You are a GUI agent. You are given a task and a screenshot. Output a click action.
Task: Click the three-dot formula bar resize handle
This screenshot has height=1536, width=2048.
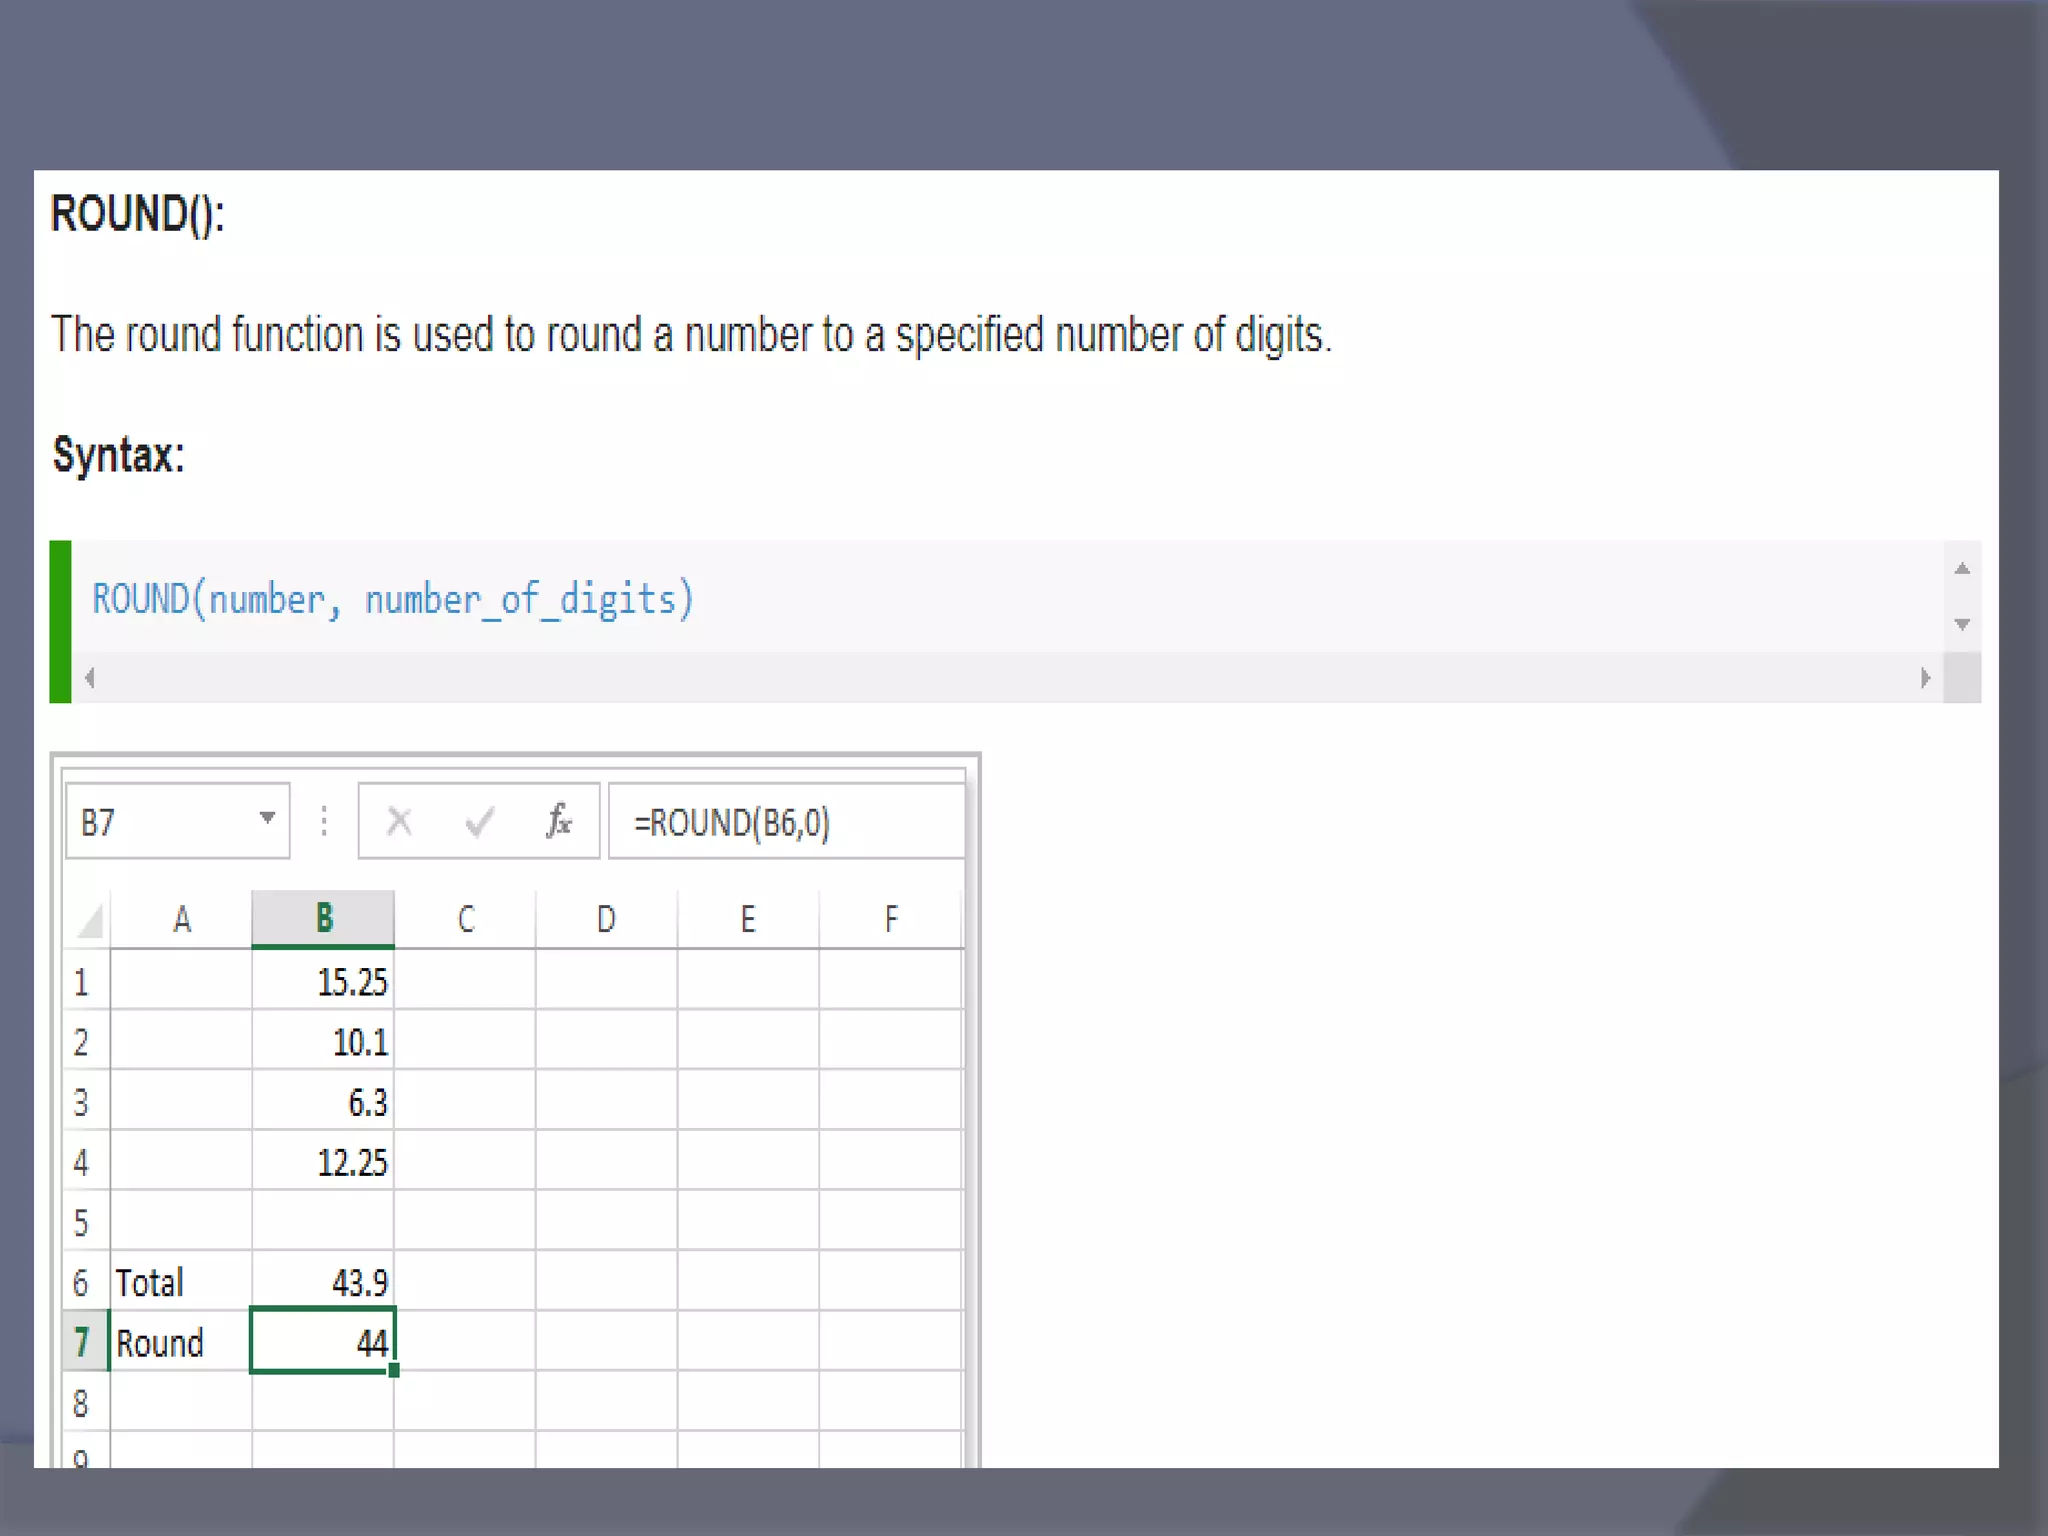pos(324,821)
